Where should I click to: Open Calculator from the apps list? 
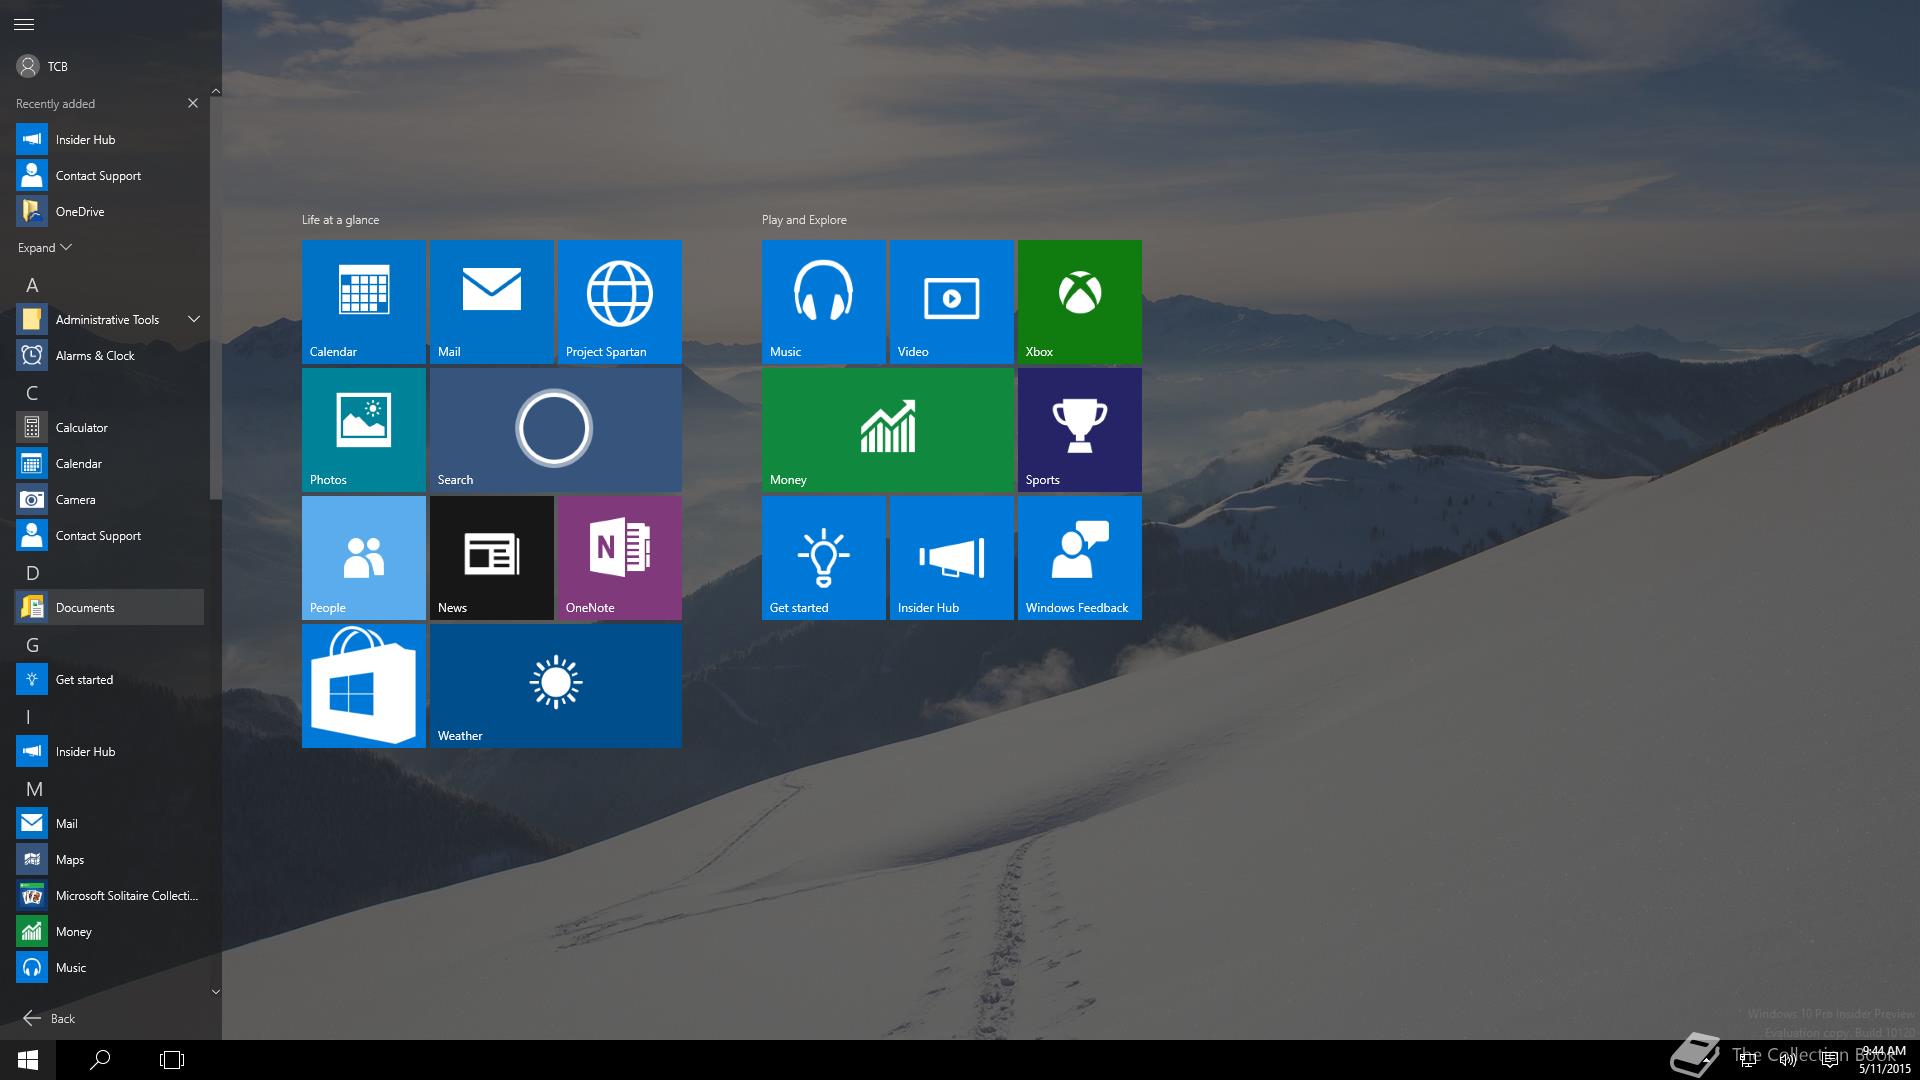(x=82, y=427)
